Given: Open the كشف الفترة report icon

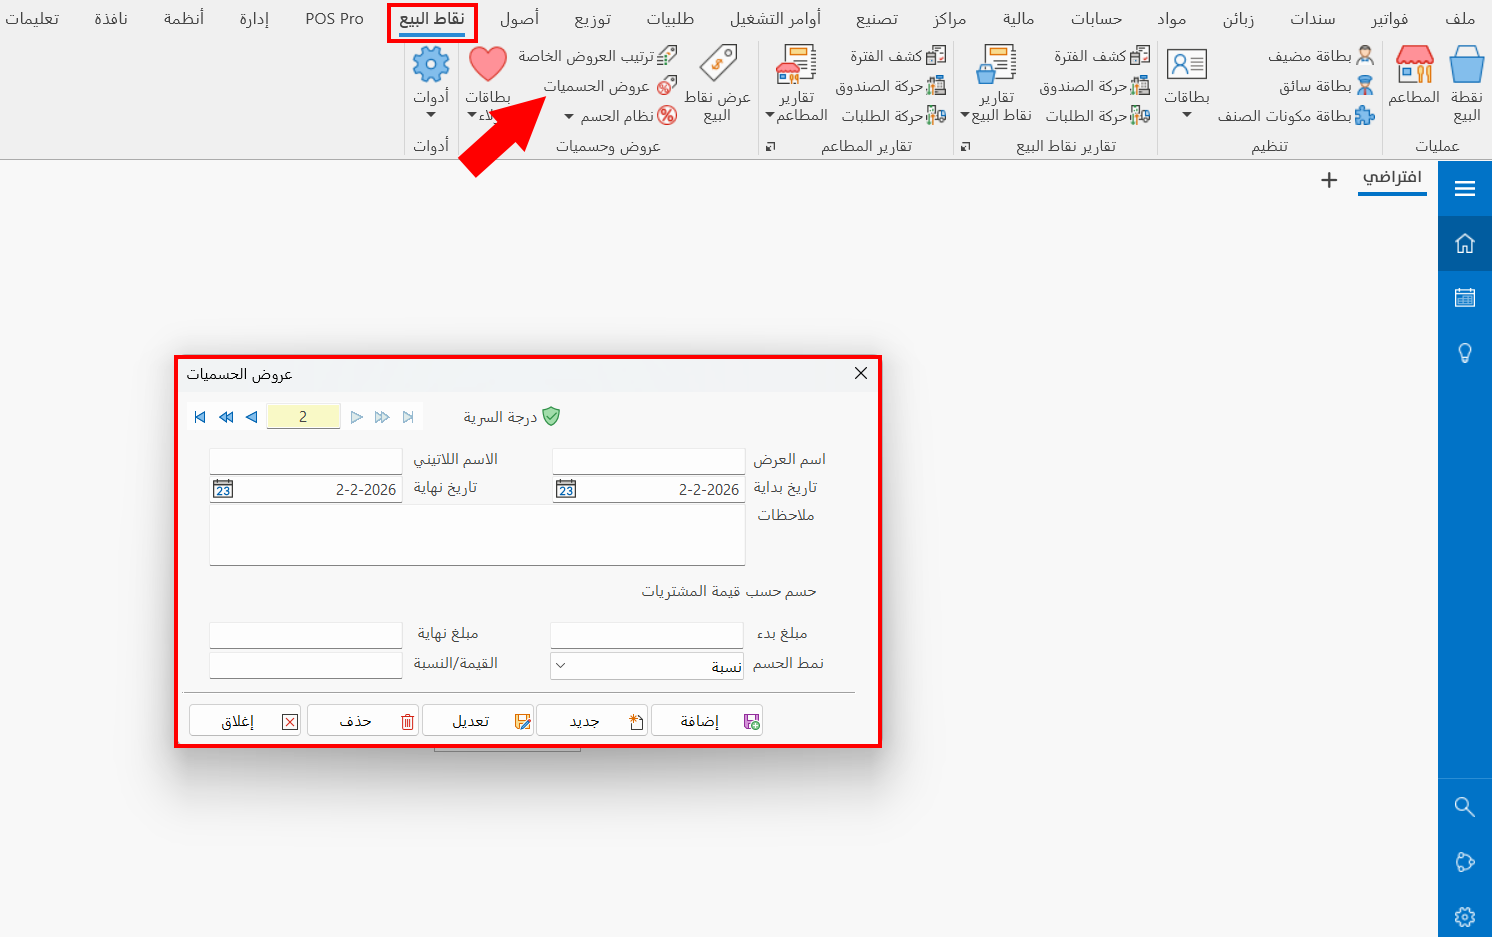Looking at the screenshot, I should pyautogui.click(x=1100, y=55).
